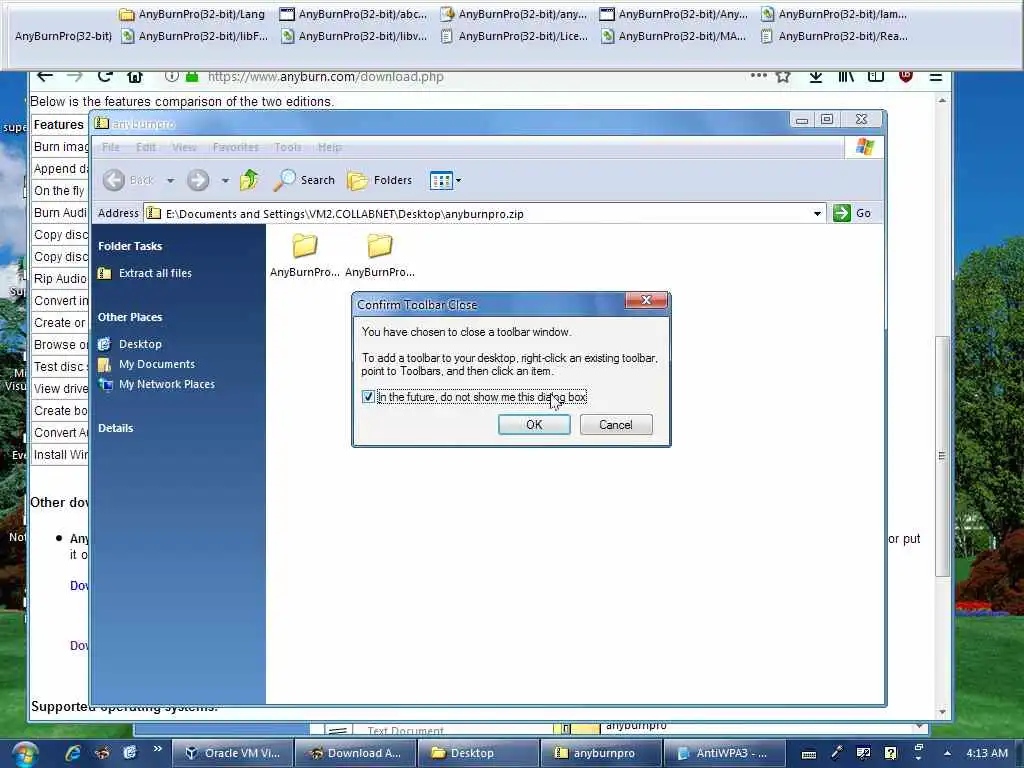Tick the do not show dialog checkbox
This screenshot has width=1024, height=768.
click(x=368, y=396)
